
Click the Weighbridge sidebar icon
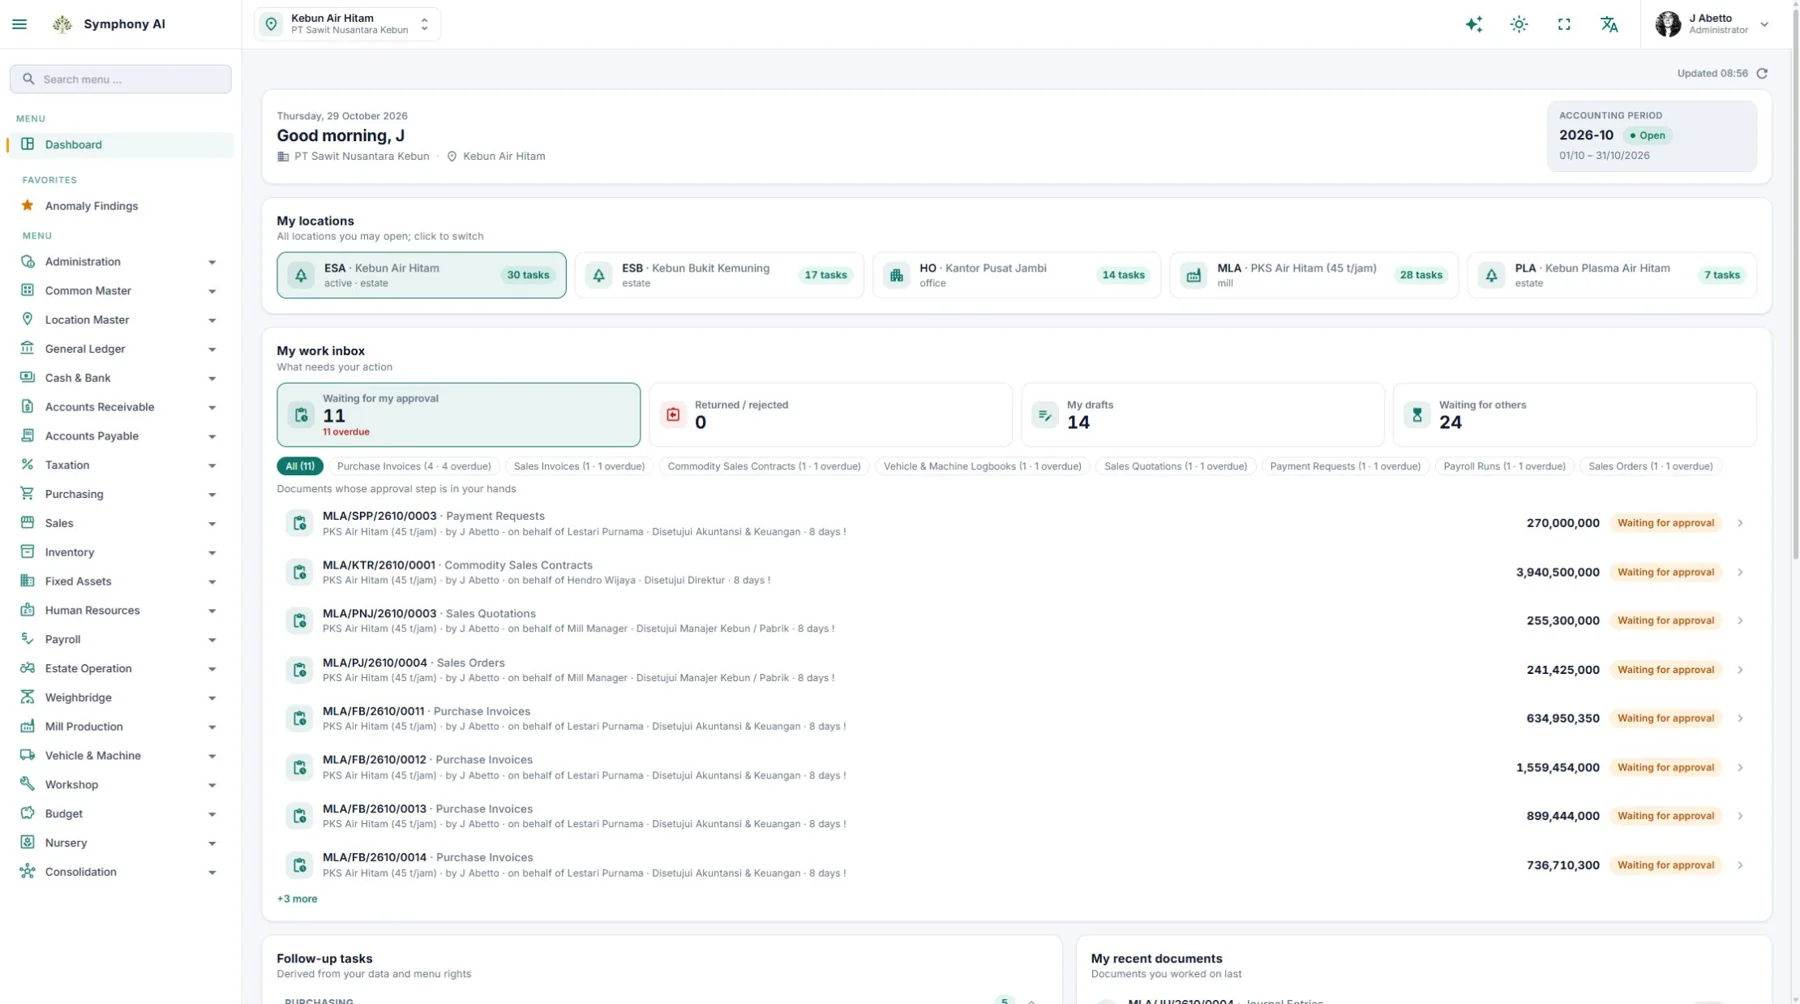(27, 697)
